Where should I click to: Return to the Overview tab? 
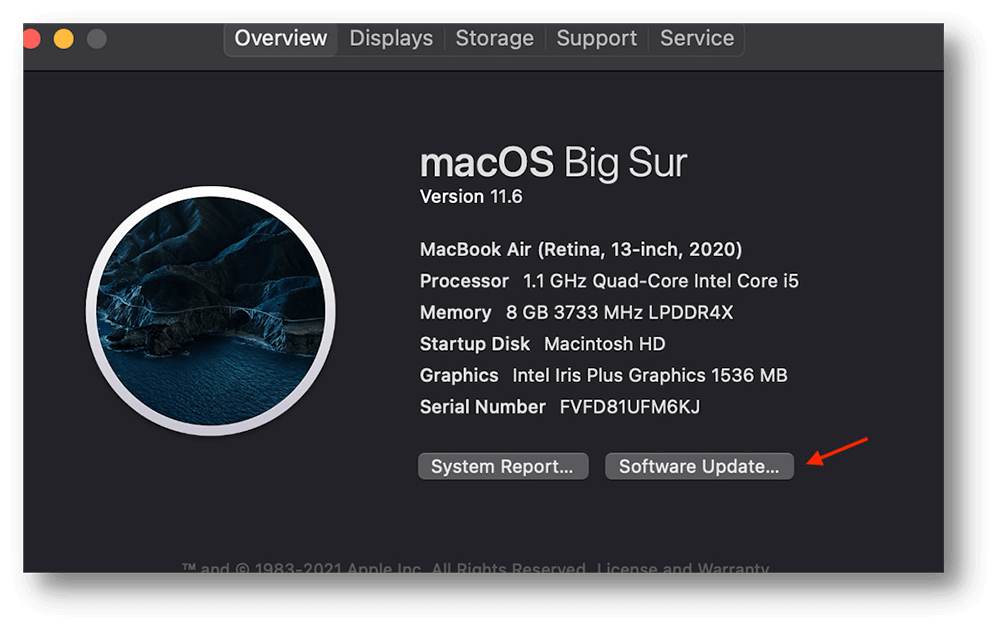(x=280, y=38)
